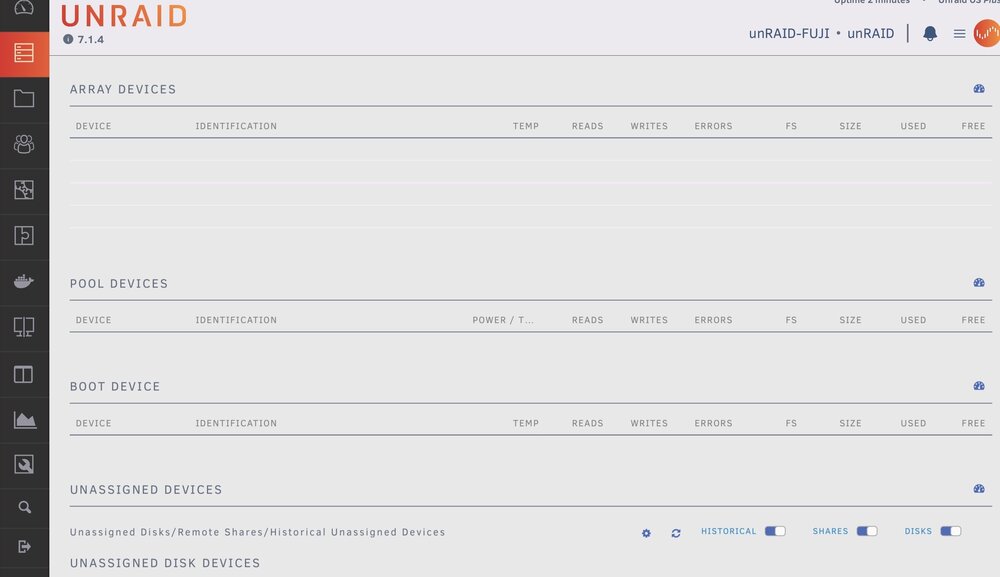
Task: Click the Used header in Boot Device table
Action: pos(913,423)
